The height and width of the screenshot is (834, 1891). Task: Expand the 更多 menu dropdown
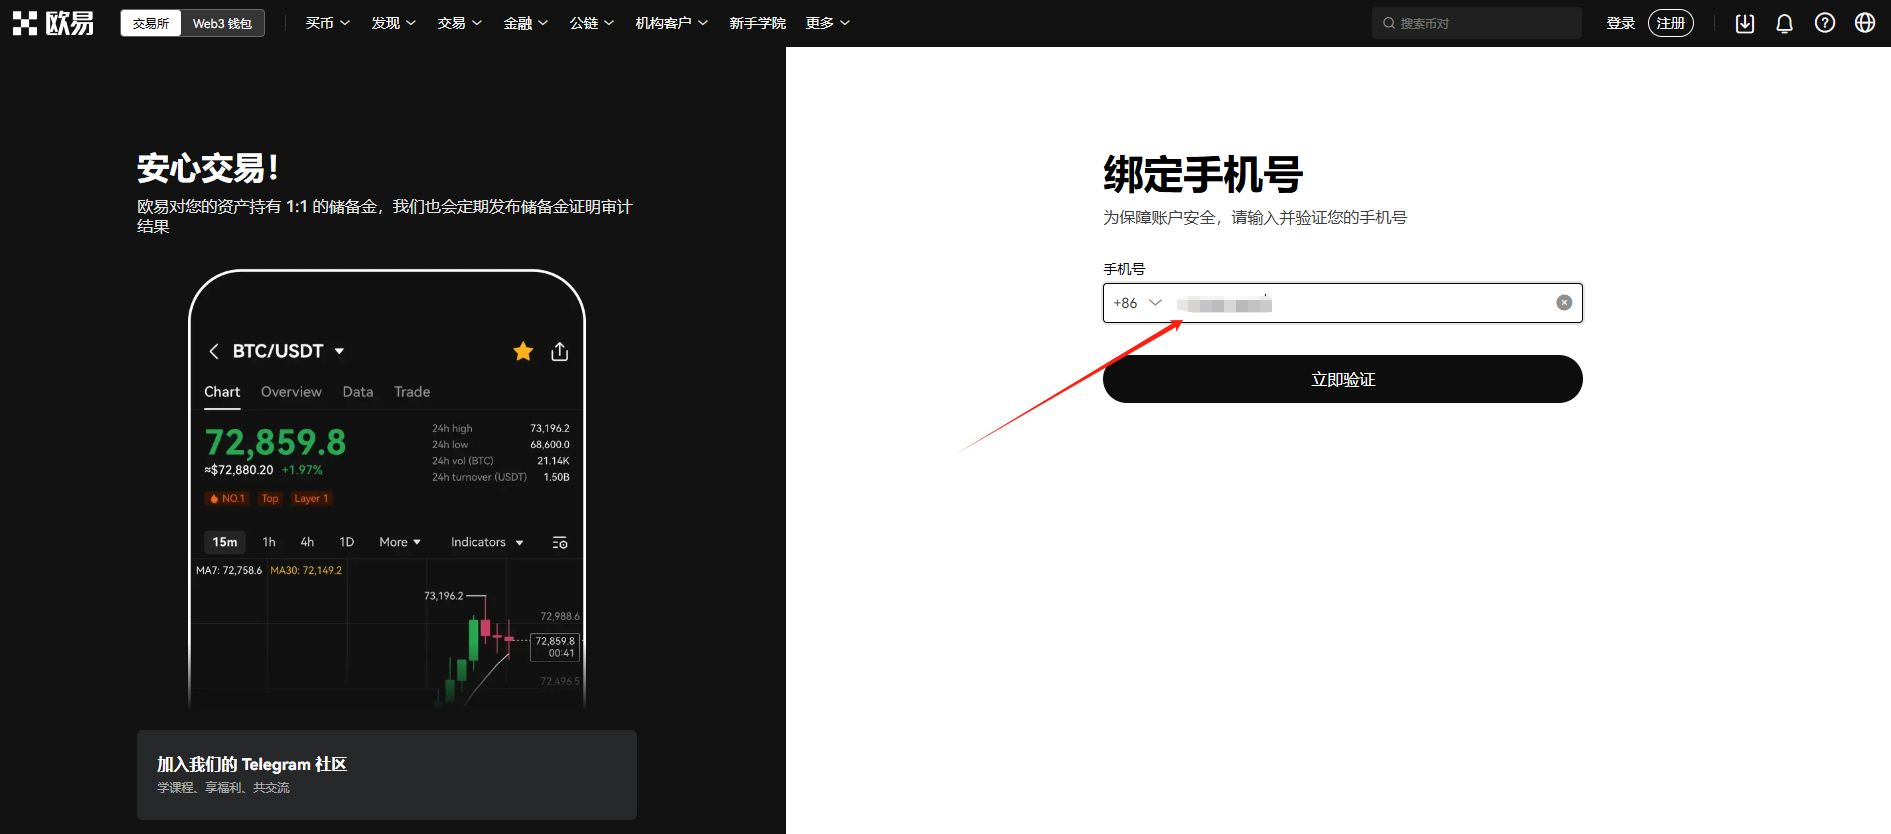click(x=827, y=23)
